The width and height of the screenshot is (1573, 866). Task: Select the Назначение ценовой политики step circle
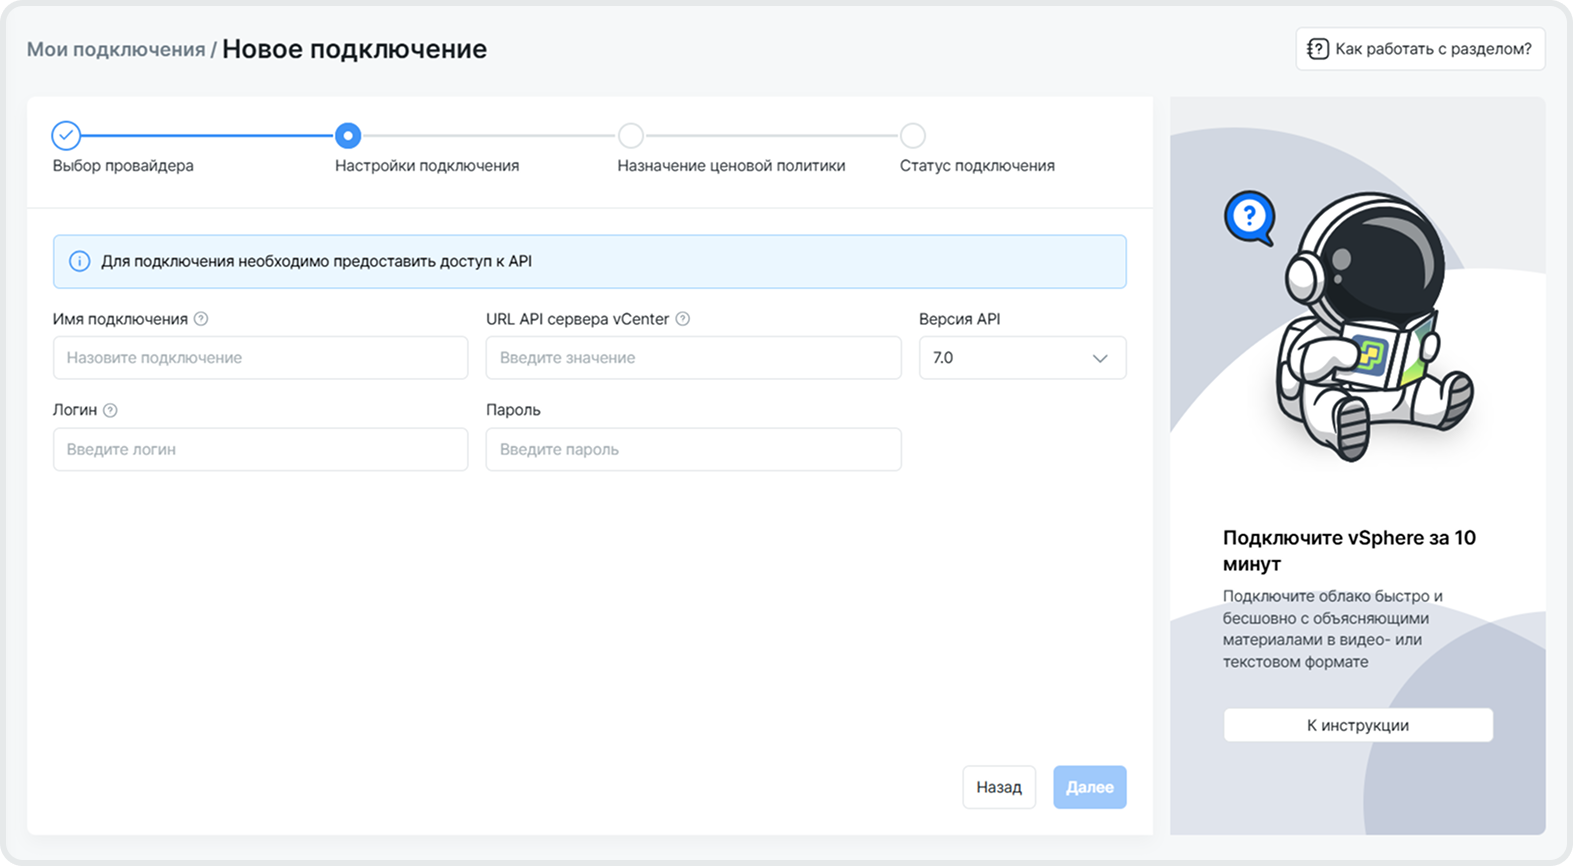(630, 135)
